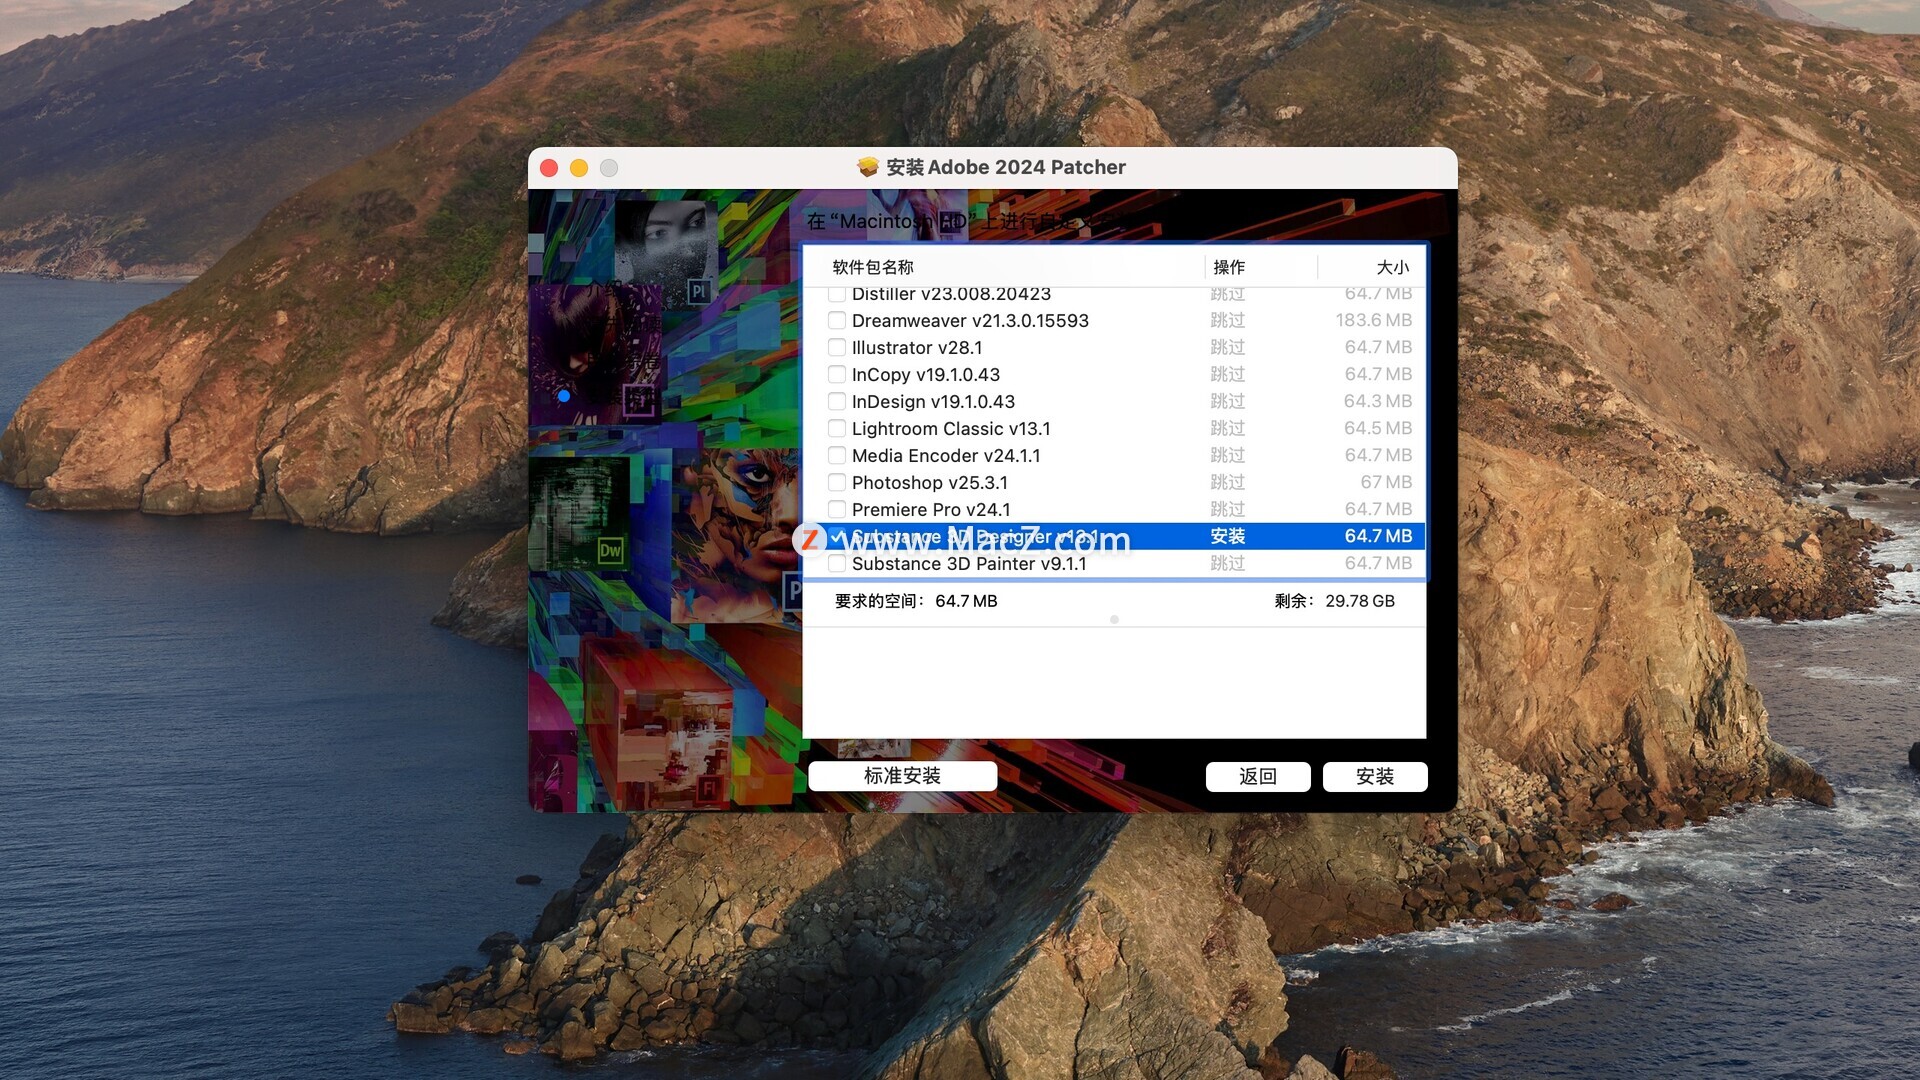Image resolution: width=1920 pixels, height=1080 pixels.
Task: Click the 大小 column header
Action: click(x=1393, y=267)
